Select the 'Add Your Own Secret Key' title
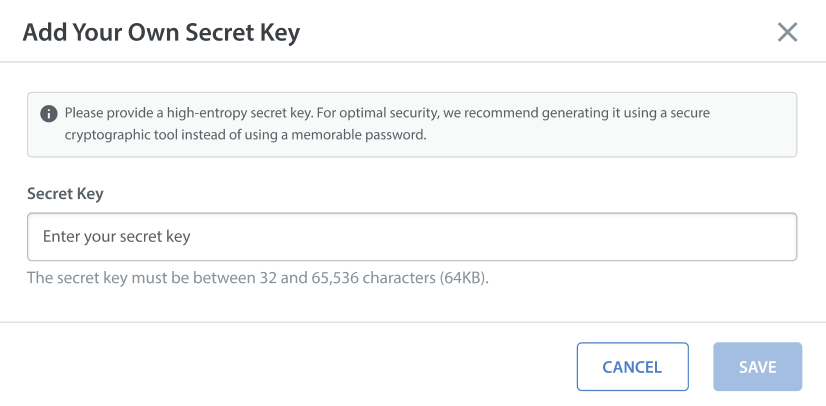826x406 pixels. tap(161, 33)
